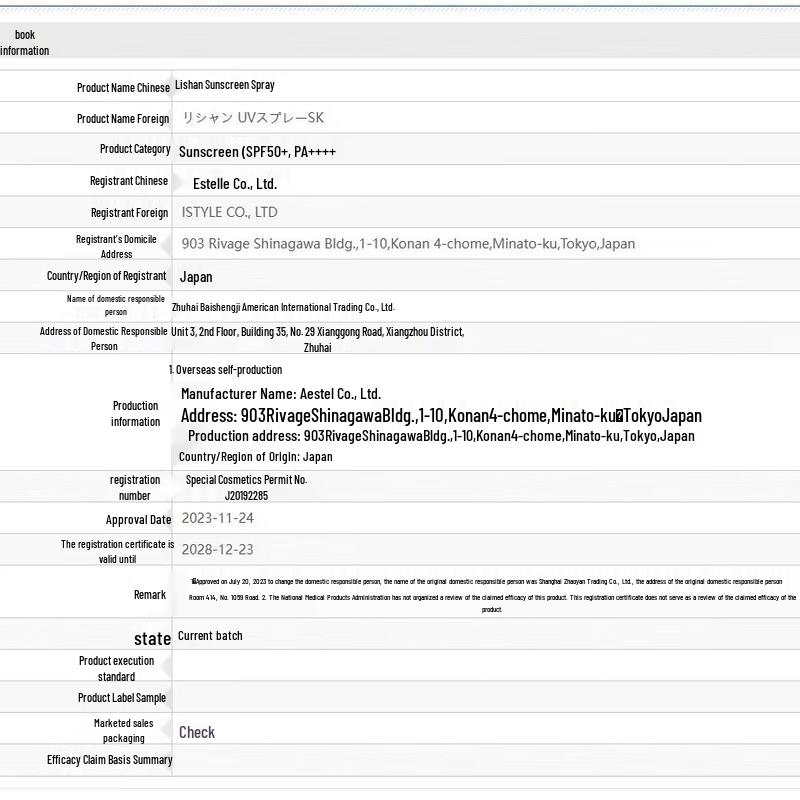The width and height of the screenshot is (800, 800).
Task: Click the Sunscreen SPF50+ product category value
Action: coord(257,152)
